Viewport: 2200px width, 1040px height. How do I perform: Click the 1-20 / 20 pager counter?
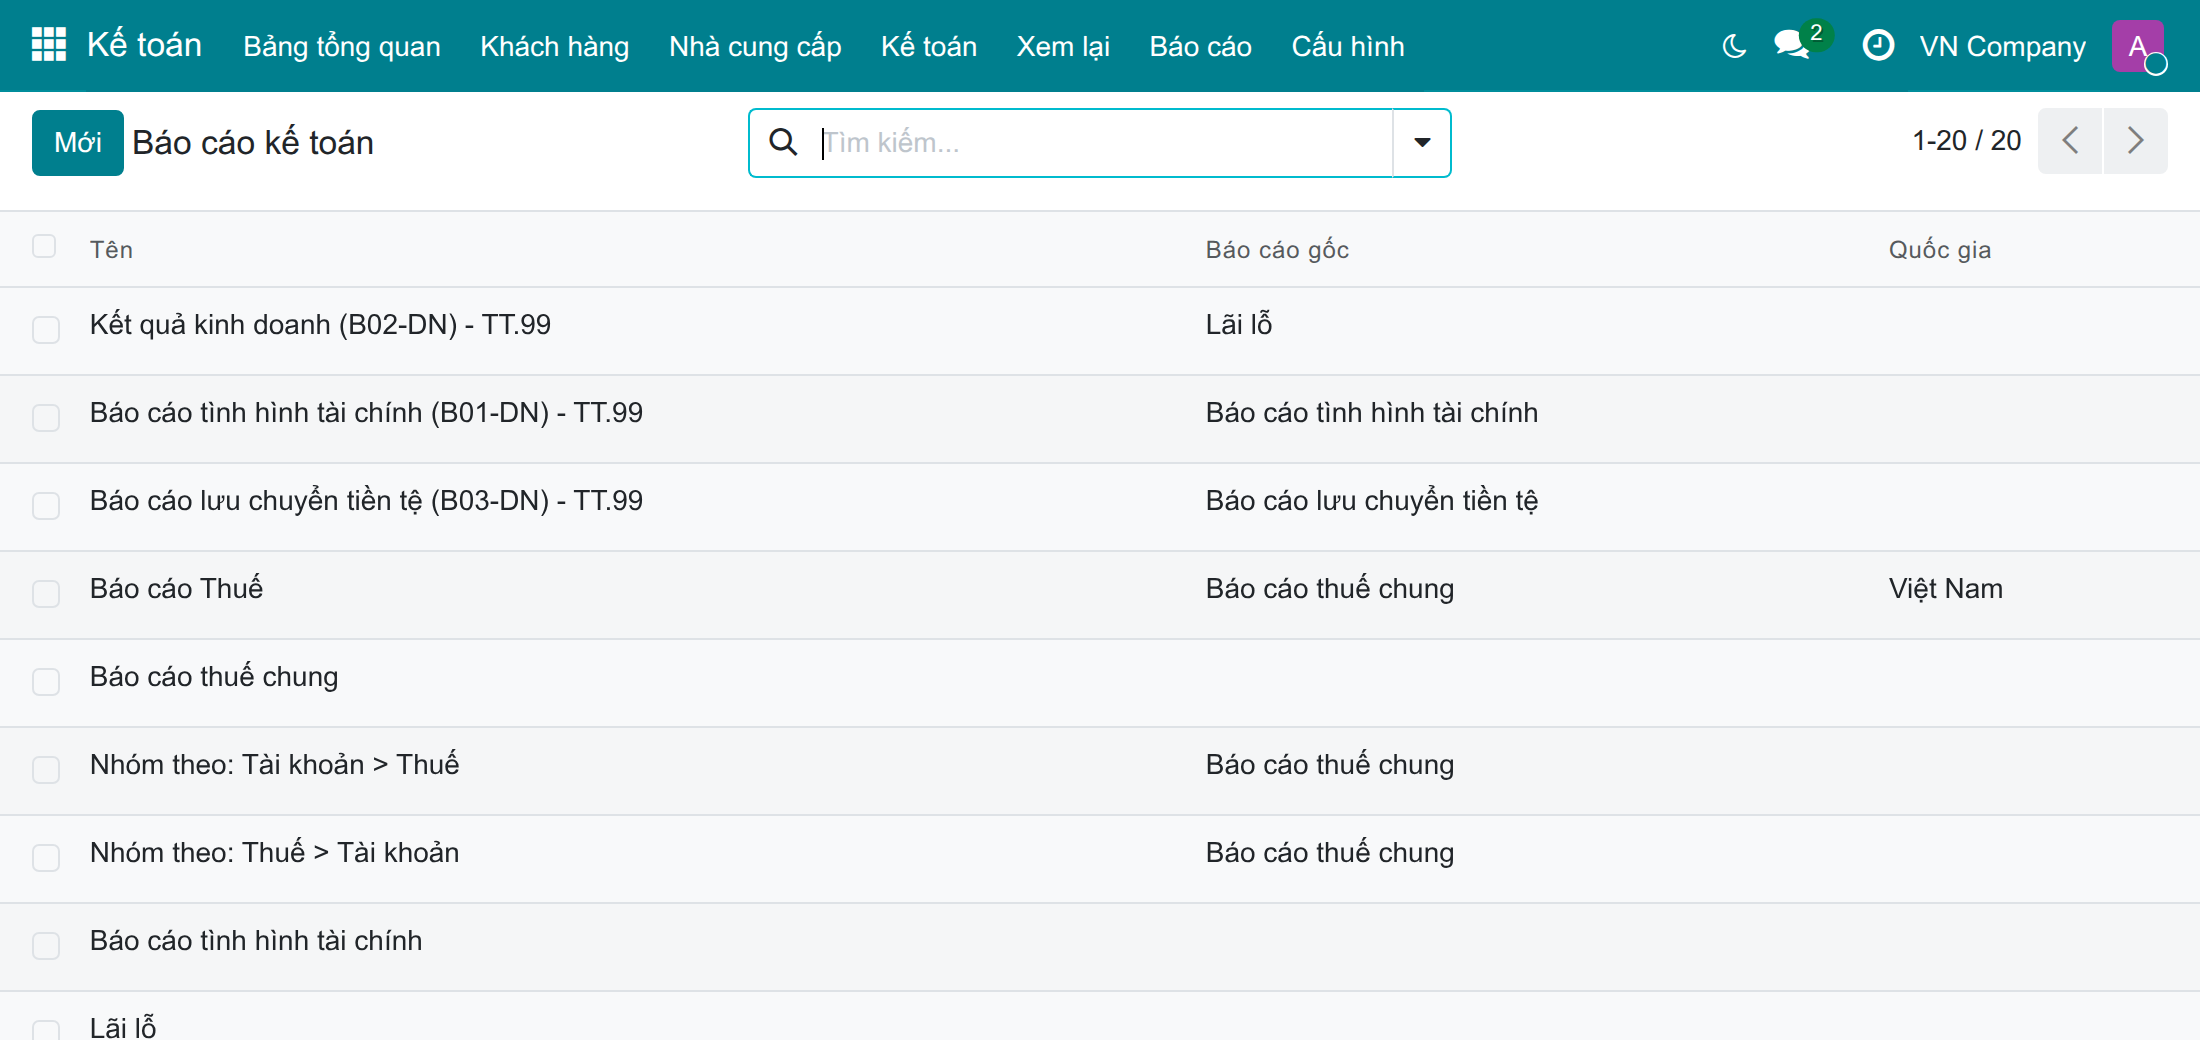click(1966, 140)
